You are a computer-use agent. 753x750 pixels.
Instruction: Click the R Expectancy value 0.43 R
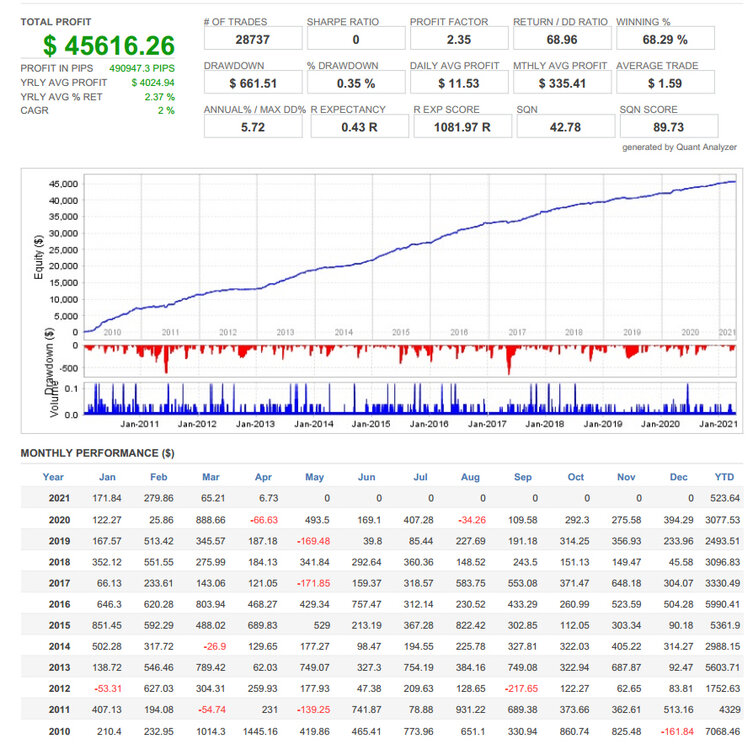359,127
